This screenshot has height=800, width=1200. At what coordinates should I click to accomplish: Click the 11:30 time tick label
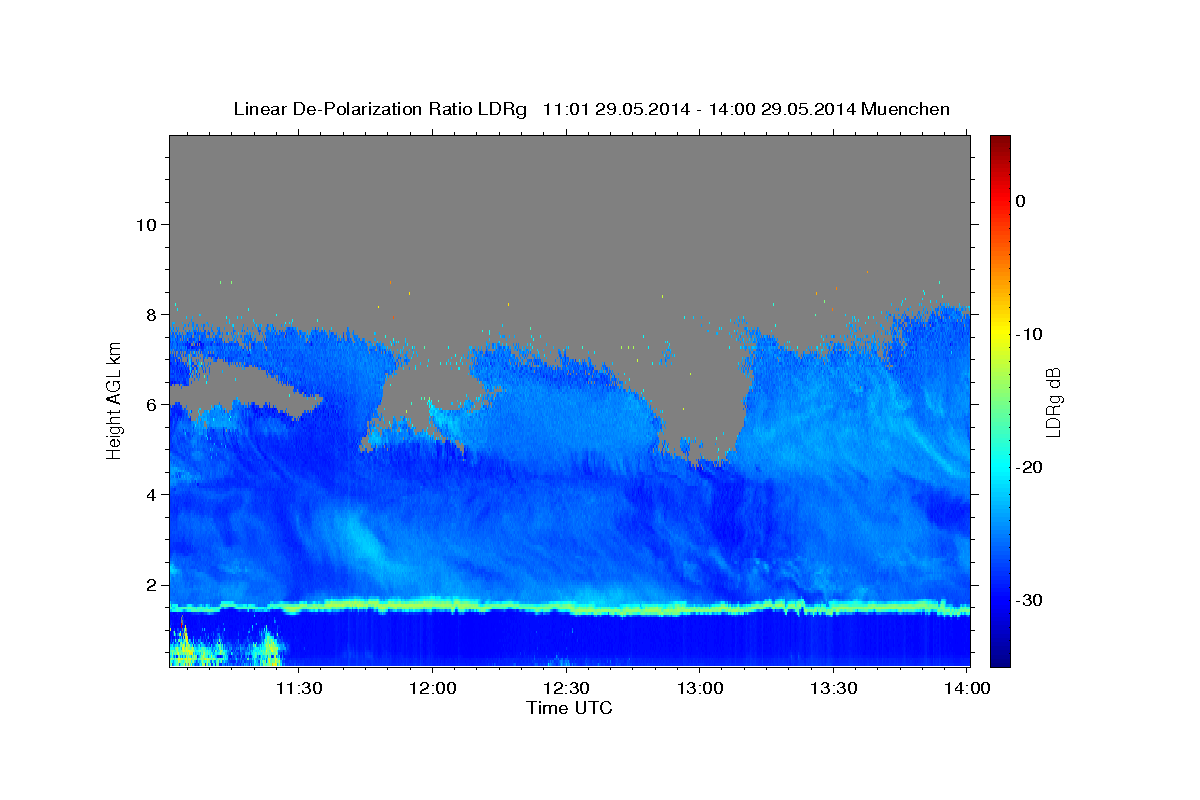(299, 688)
